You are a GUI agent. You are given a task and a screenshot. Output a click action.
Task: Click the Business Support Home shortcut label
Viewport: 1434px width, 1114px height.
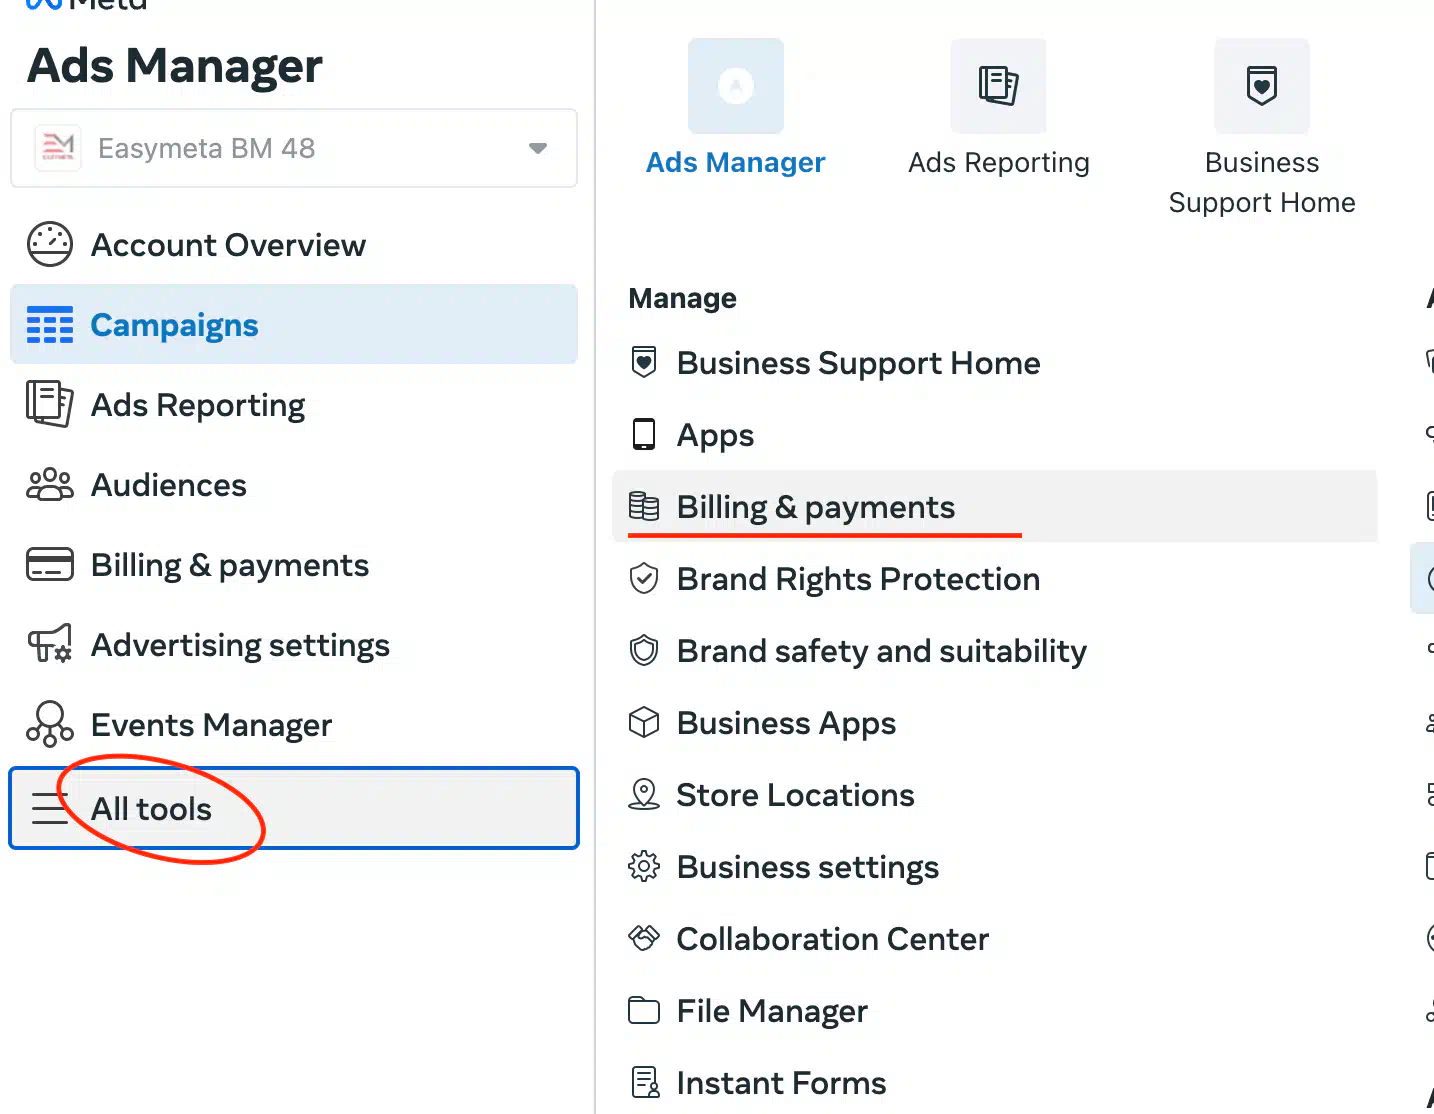pos(1262,182)
